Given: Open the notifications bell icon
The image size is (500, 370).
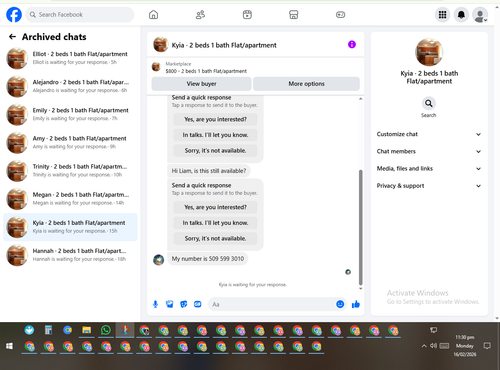Looking at the screenshot, I should click(461, 15).
